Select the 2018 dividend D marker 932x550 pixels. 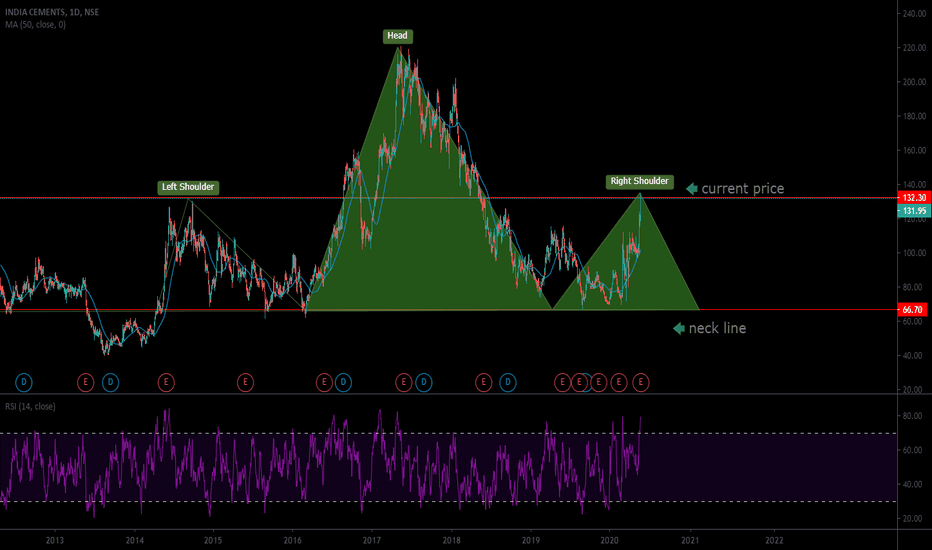click(x=508, y=382)
